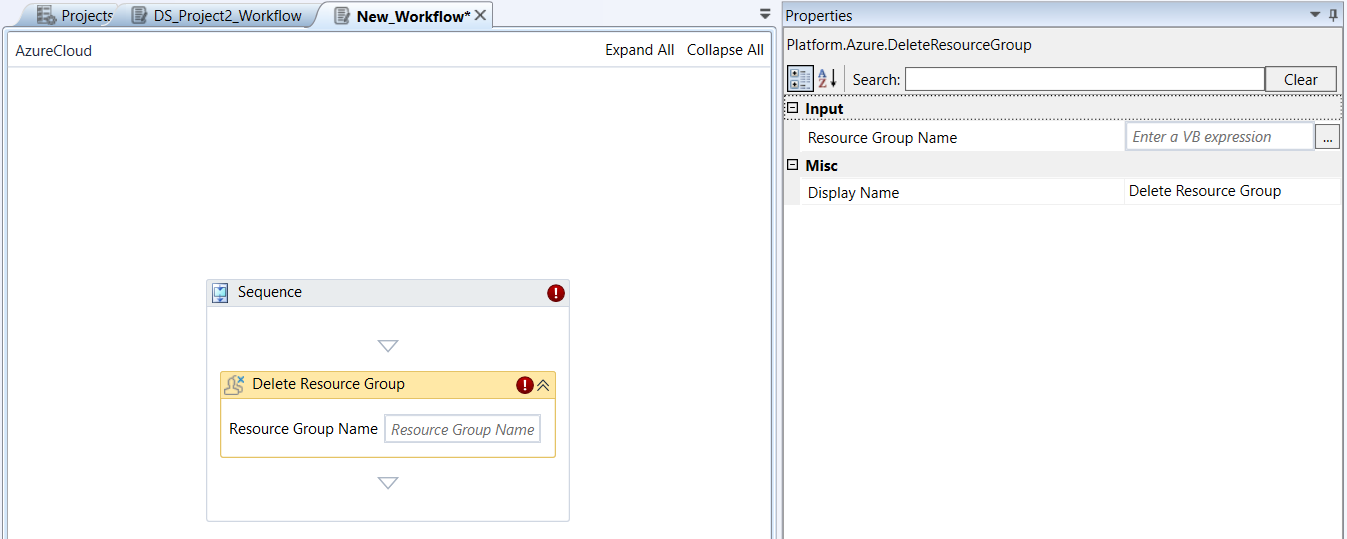Screen dimensions: 1347x539
Task: Focus the Properties search box
Action: [x=1085, y=79]
